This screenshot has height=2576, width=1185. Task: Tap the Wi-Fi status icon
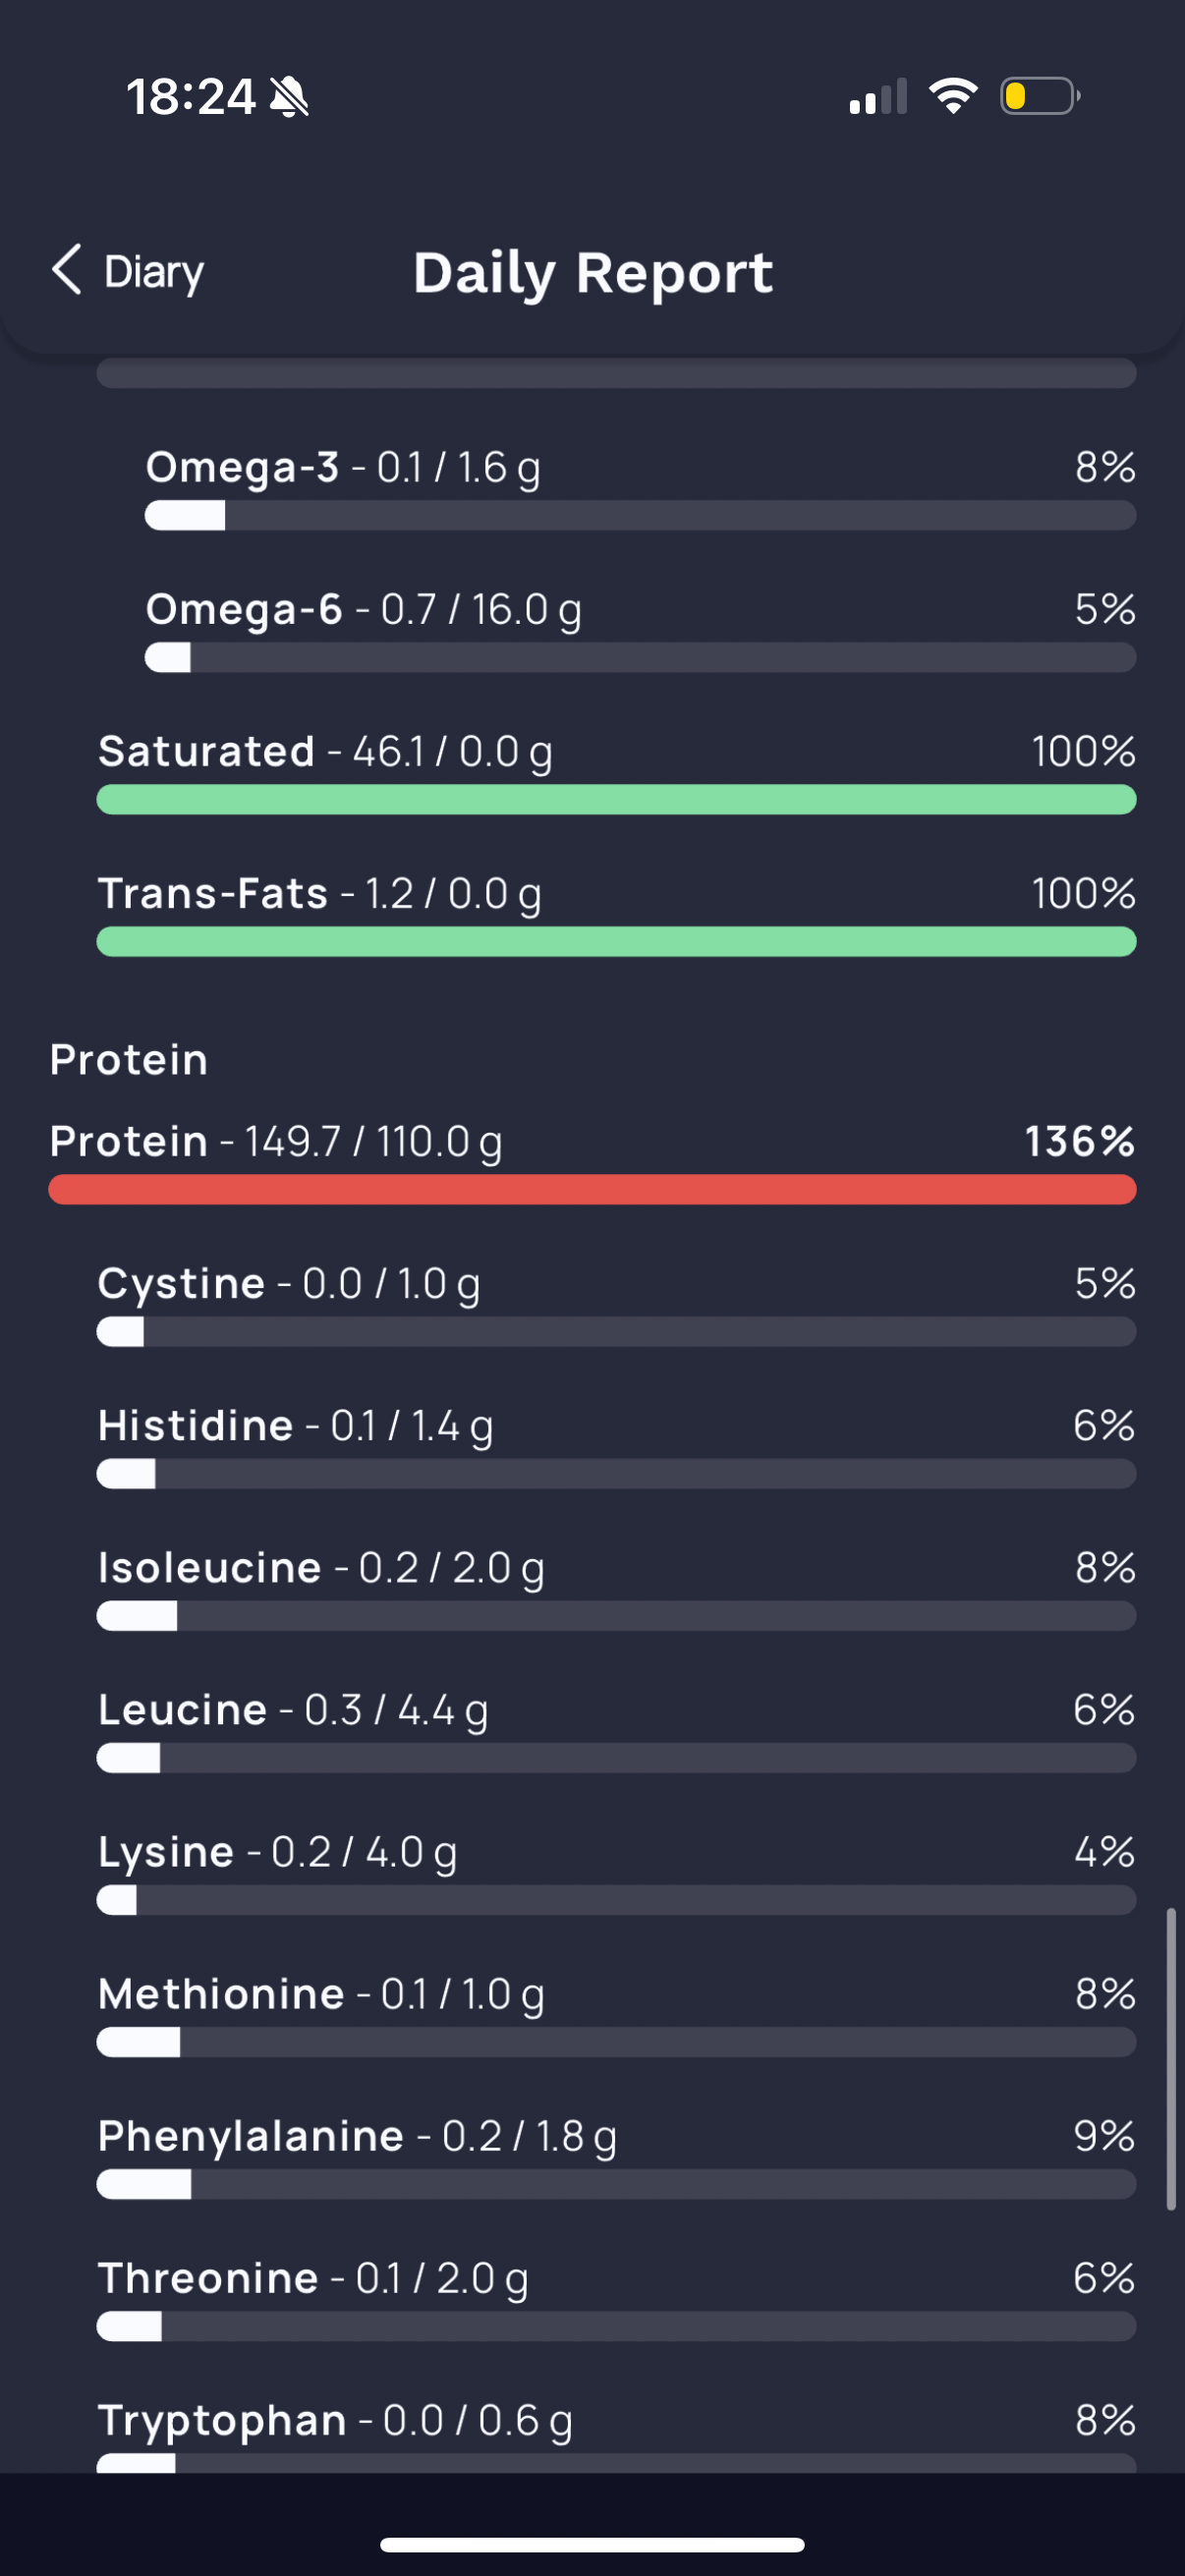953,96
